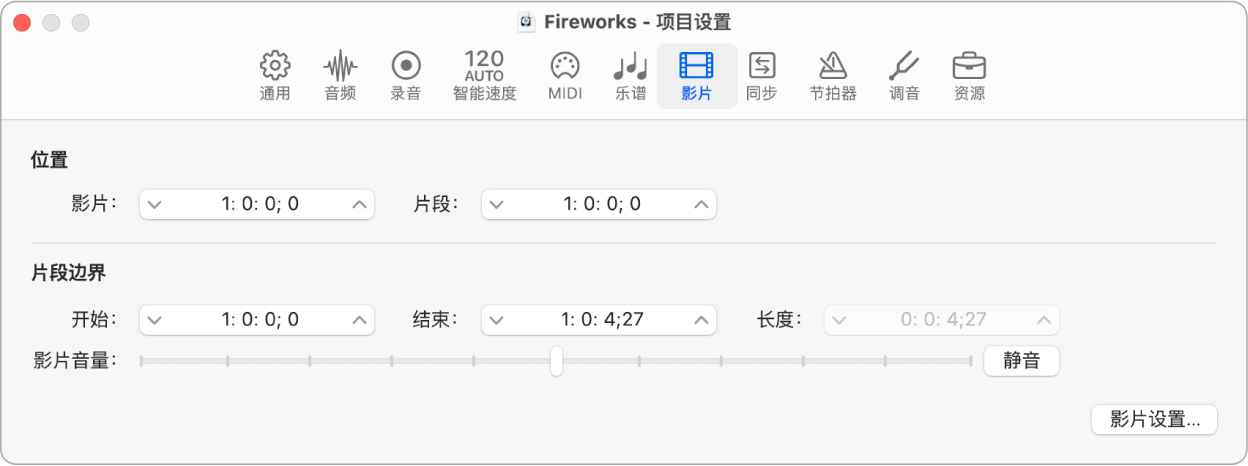
Task: Decrease the 影片 position value with down chevron
Action: (x=153, y=205)
